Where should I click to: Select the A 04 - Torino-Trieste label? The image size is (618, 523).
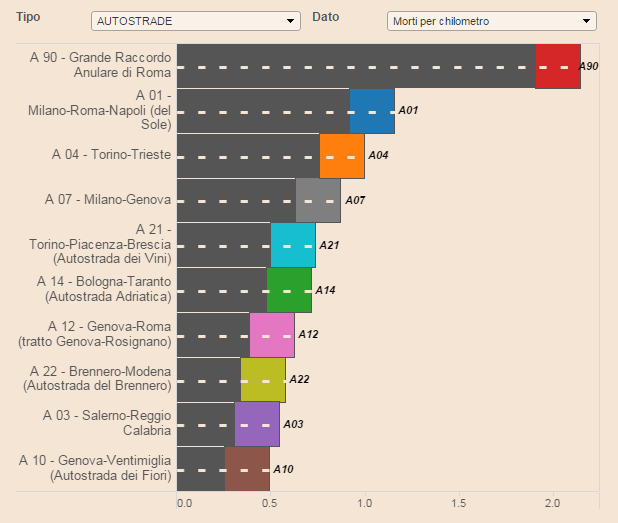110,155
